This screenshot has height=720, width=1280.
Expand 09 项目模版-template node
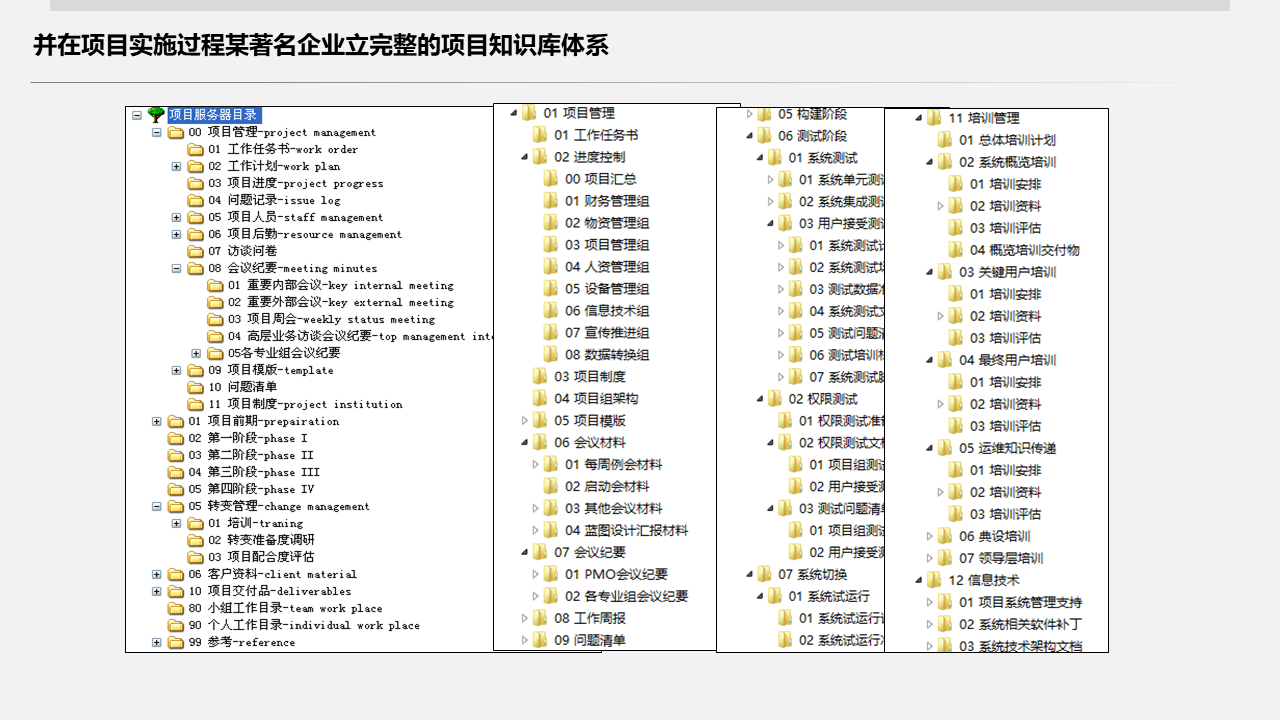click(x=176, y=370)
